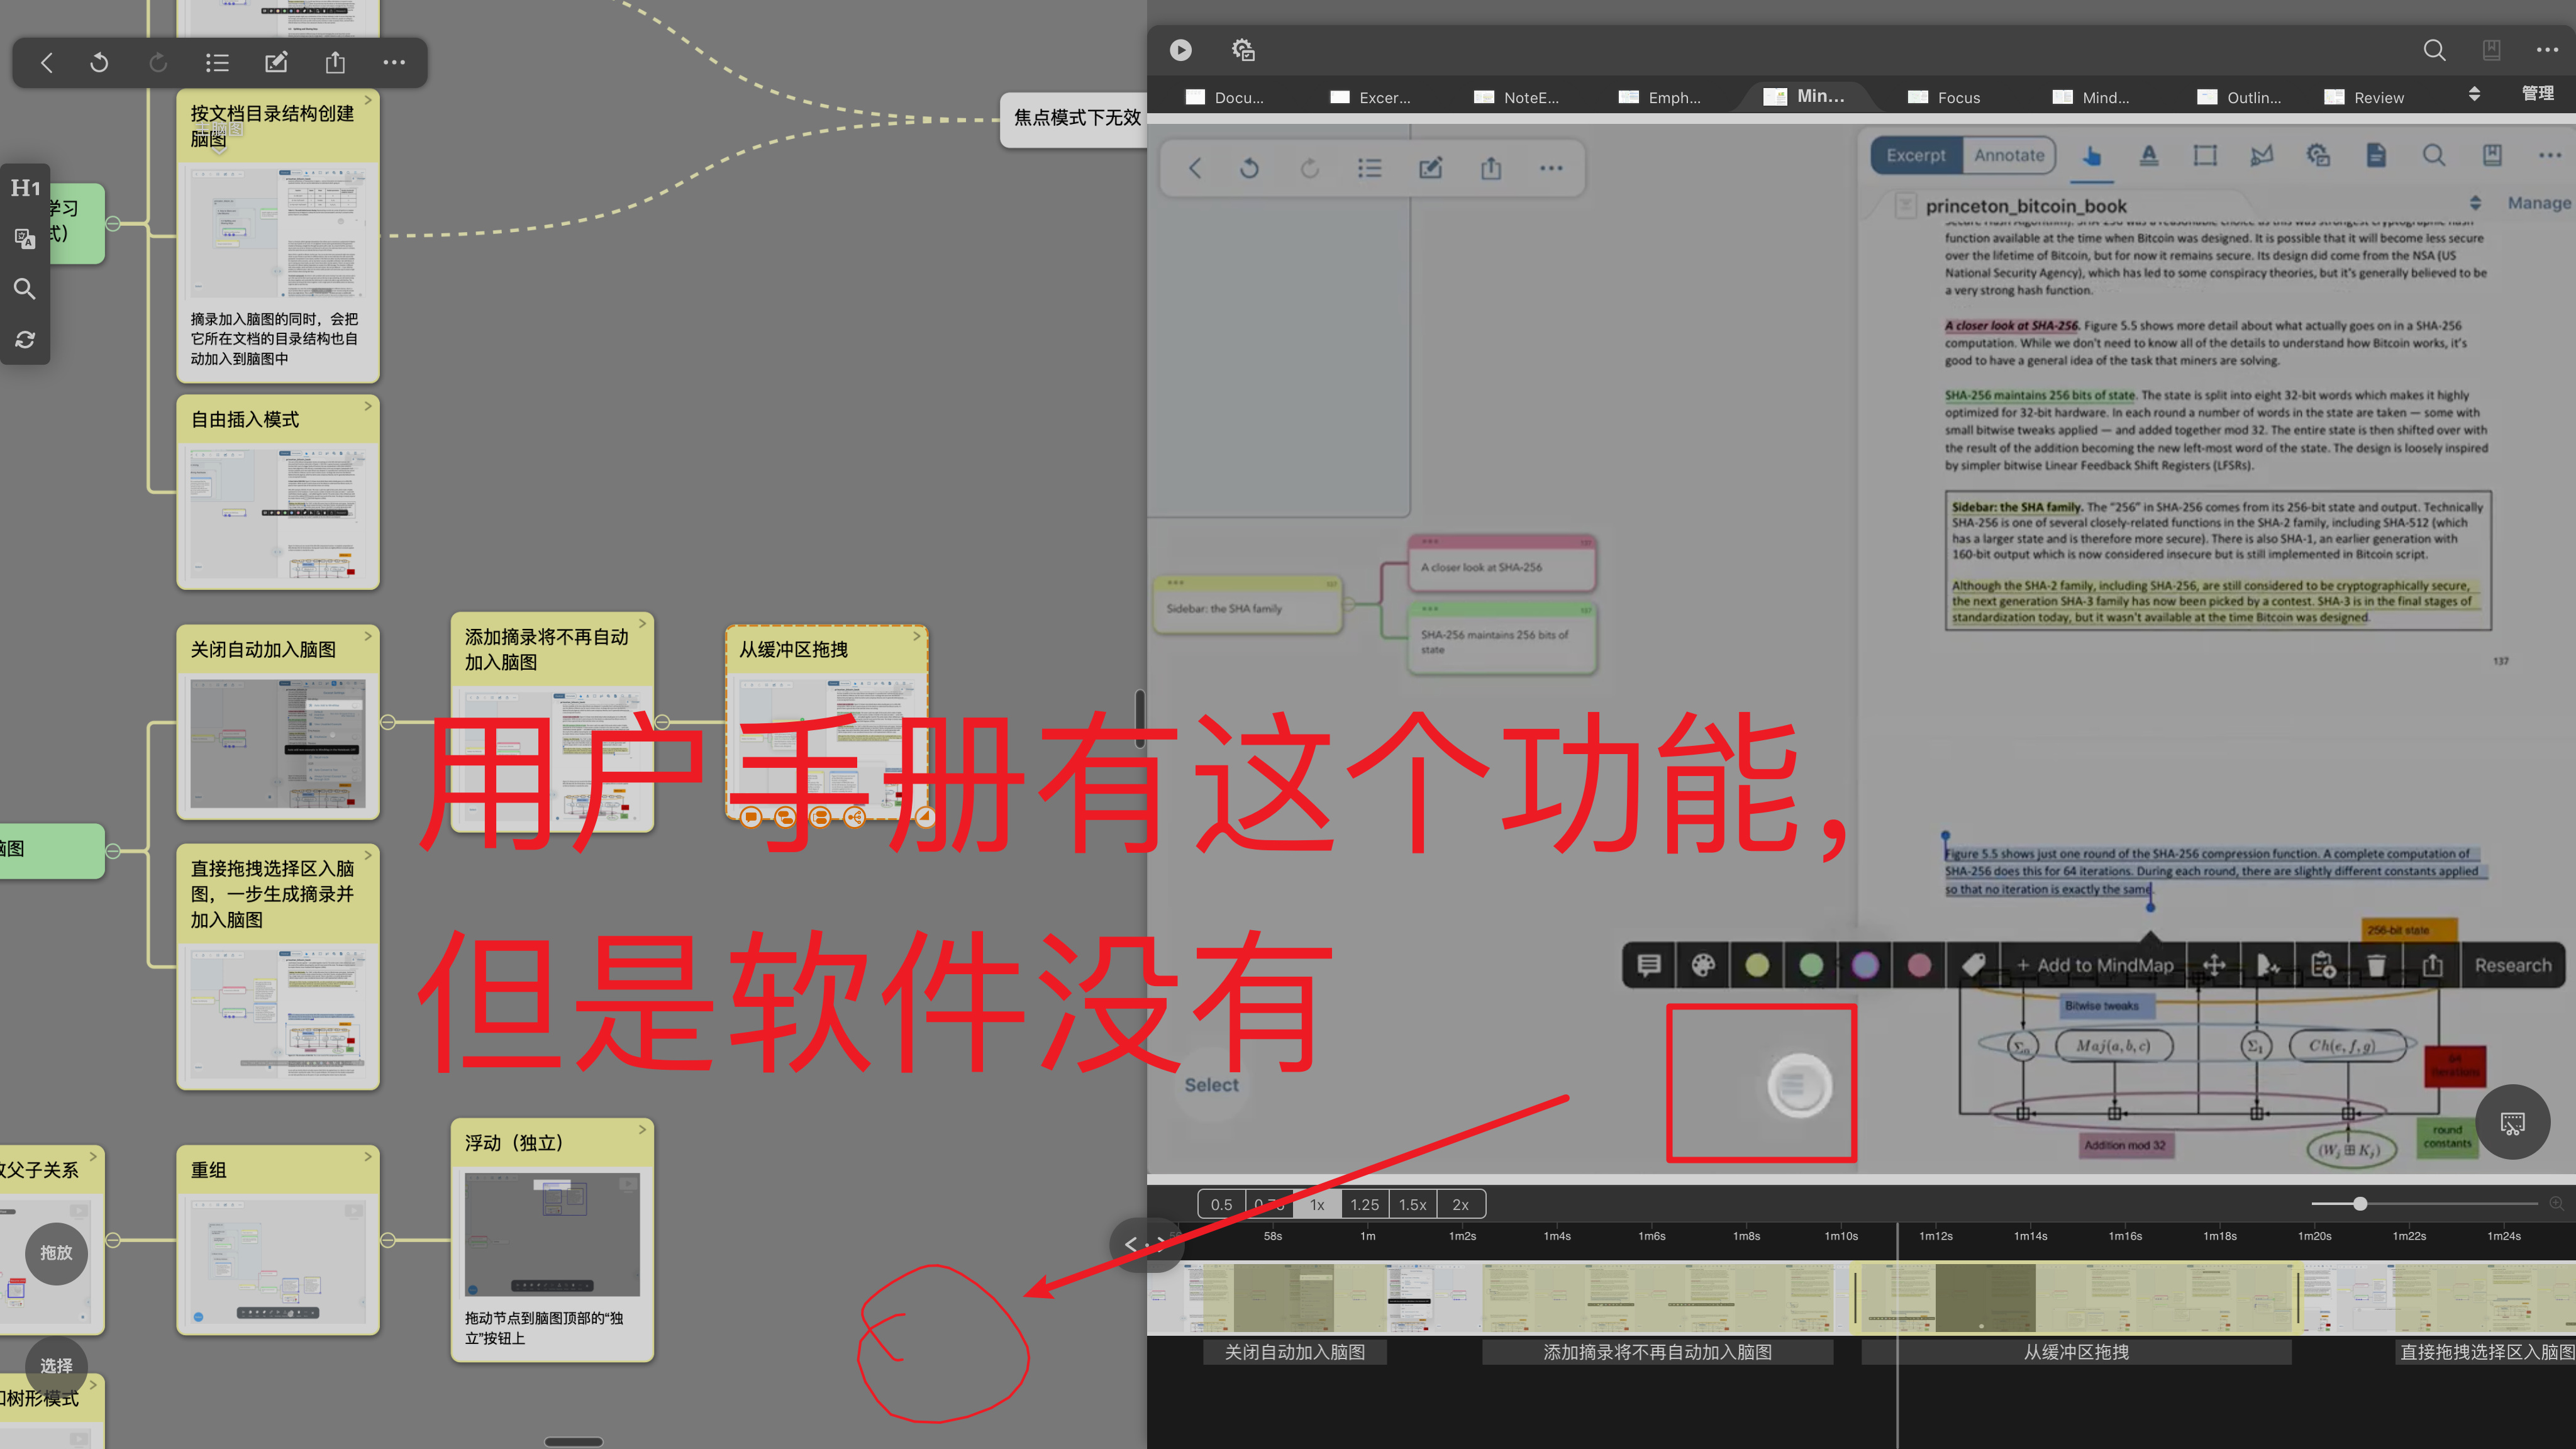Zoom in the timeline with magnifier icon

point(2556,1204)
